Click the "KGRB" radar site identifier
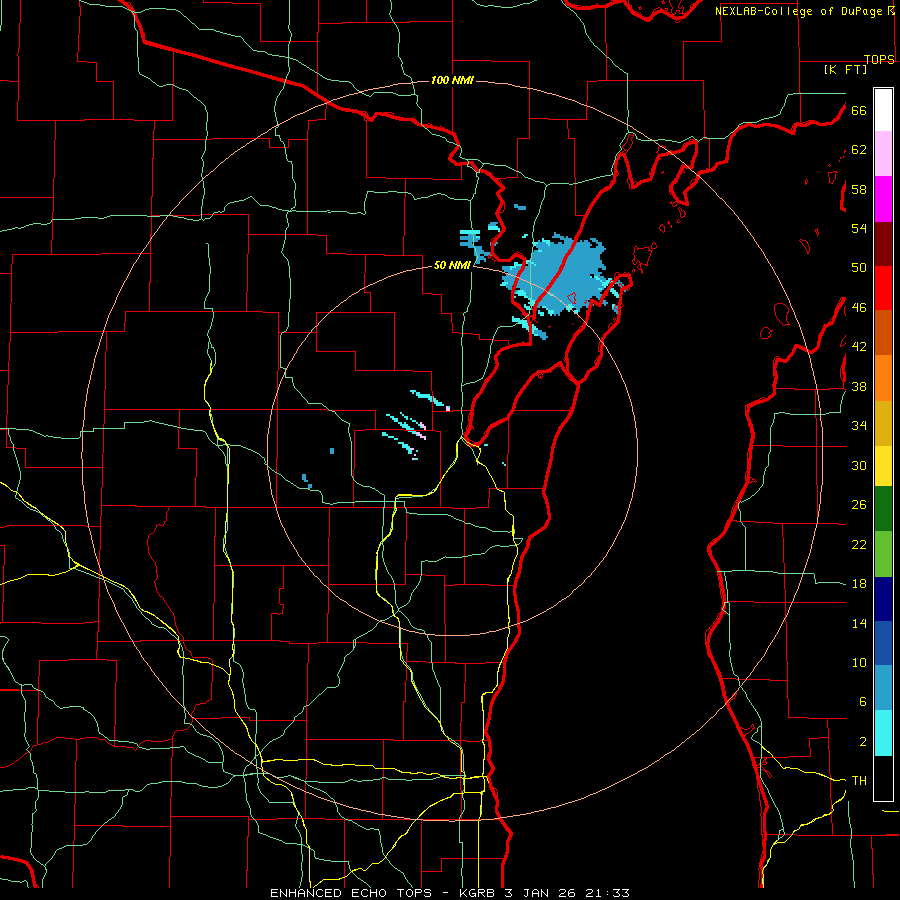 pos(479,893)
